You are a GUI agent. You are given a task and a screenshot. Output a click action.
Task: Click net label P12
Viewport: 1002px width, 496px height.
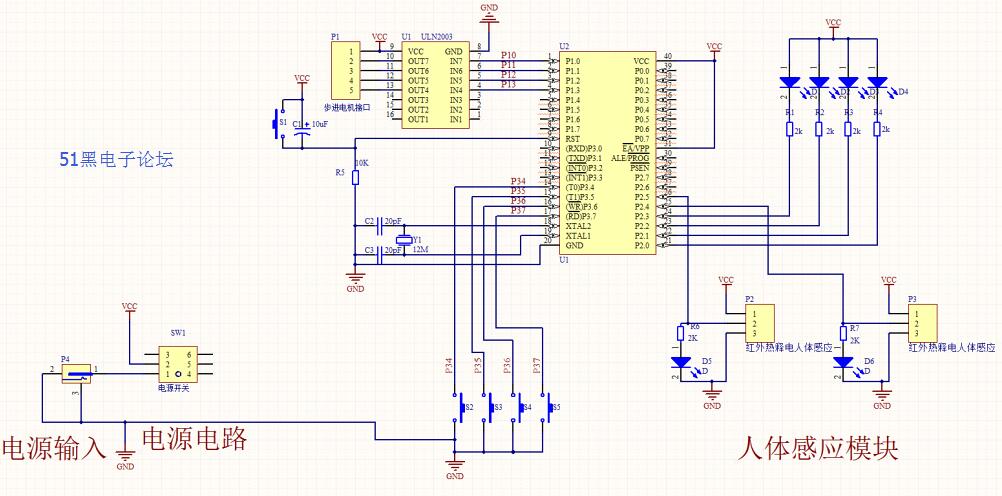(509, 75)
